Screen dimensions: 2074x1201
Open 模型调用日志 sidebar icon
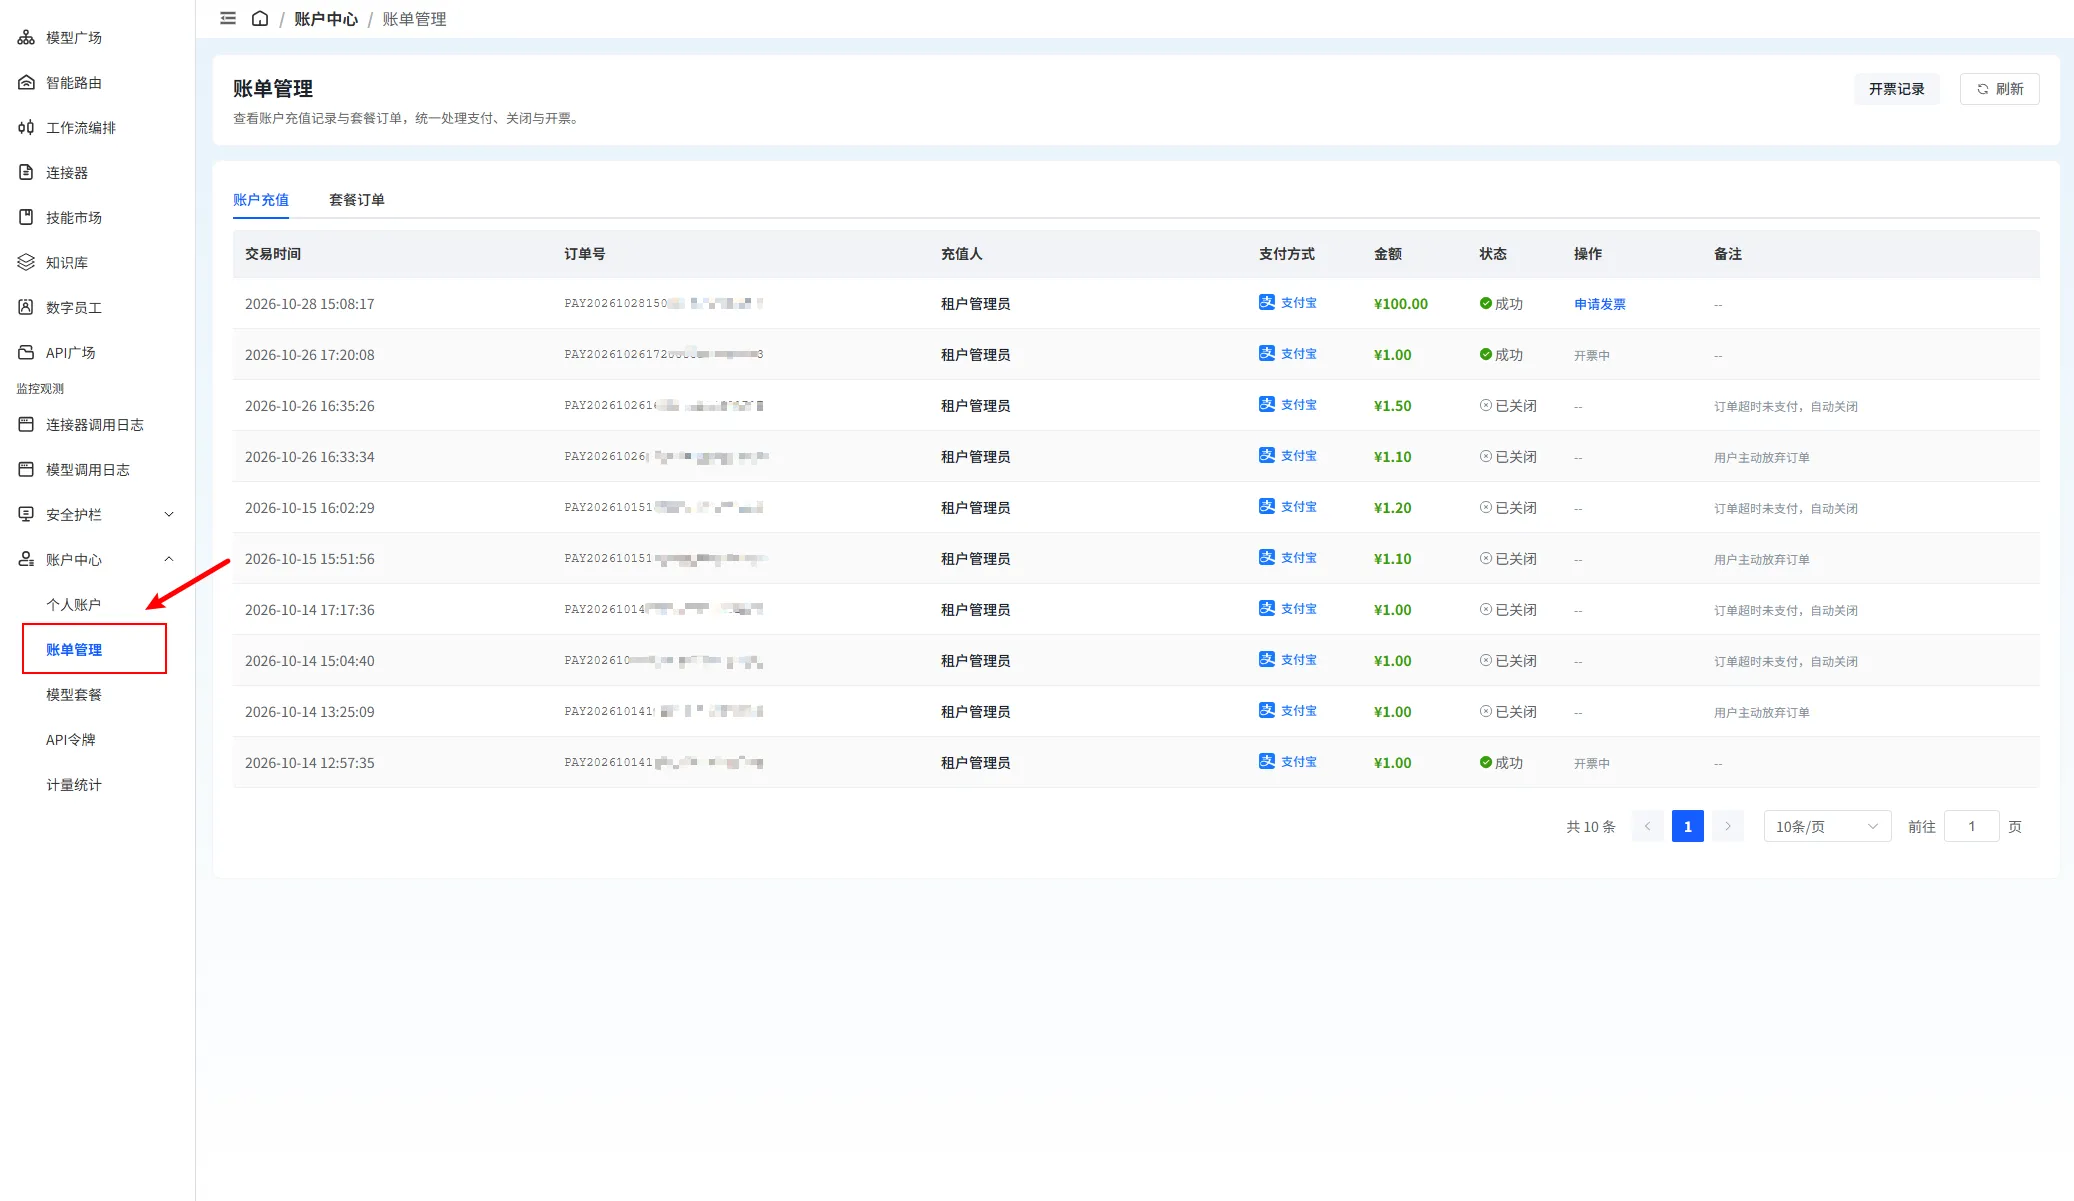click(x=26, y=469)
